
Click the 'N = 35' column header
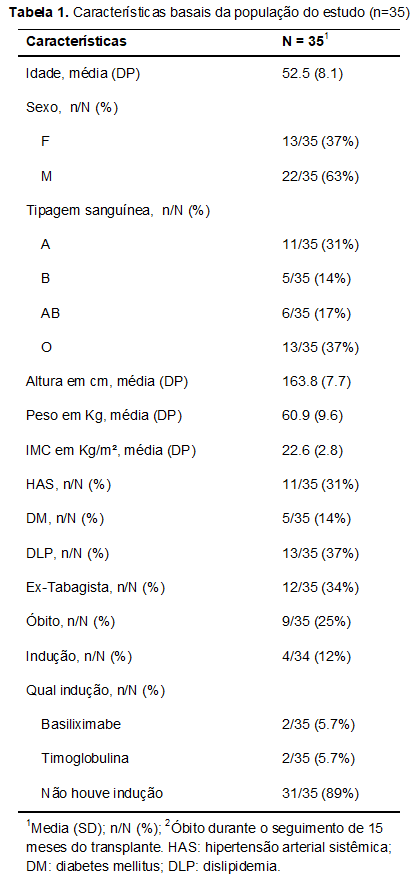coord(305,41)
